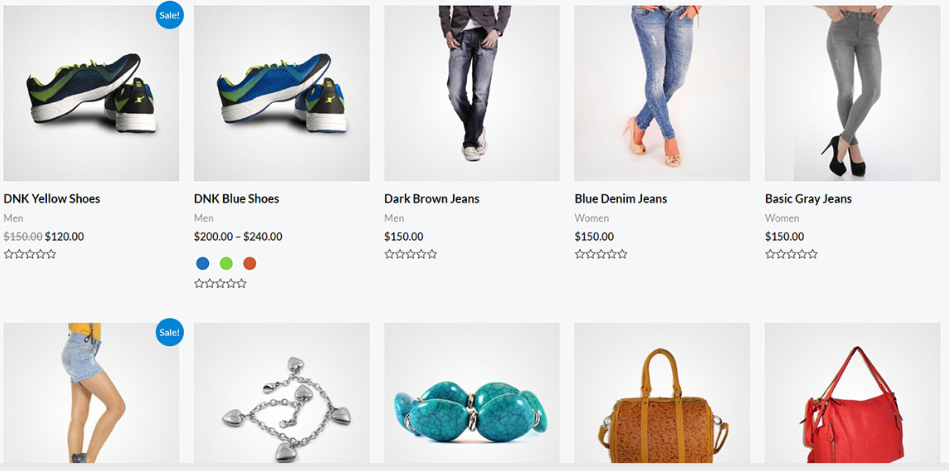Click the turquoise bracelet product image
Screen dimensions: 949x471
(471, 393)
